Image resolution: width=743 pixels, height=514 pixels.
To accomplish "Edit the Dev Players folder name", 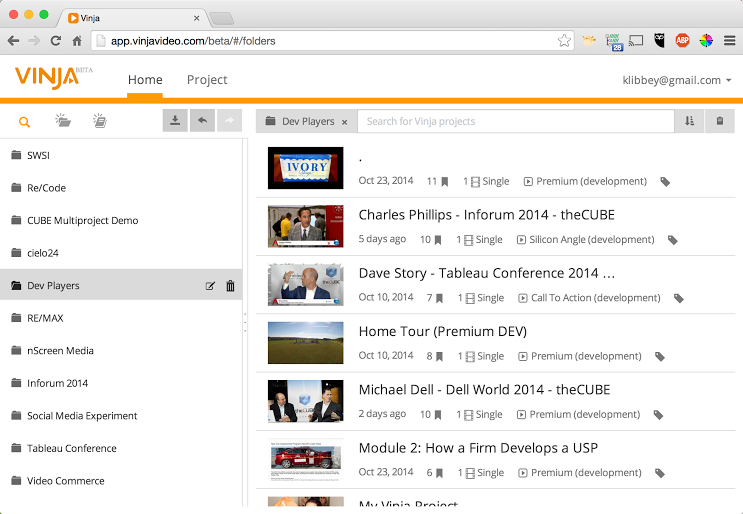I will coord(210,286).
